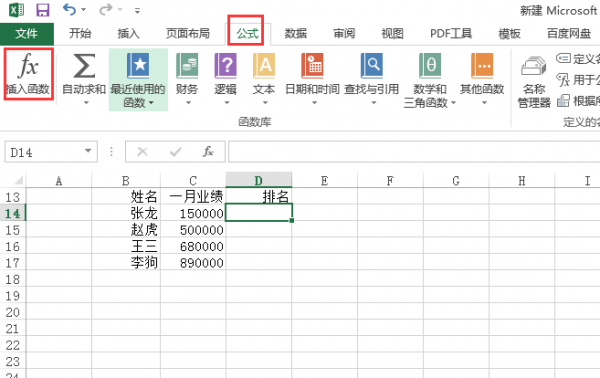
Task: Select column B header
Action: point(126,180)
